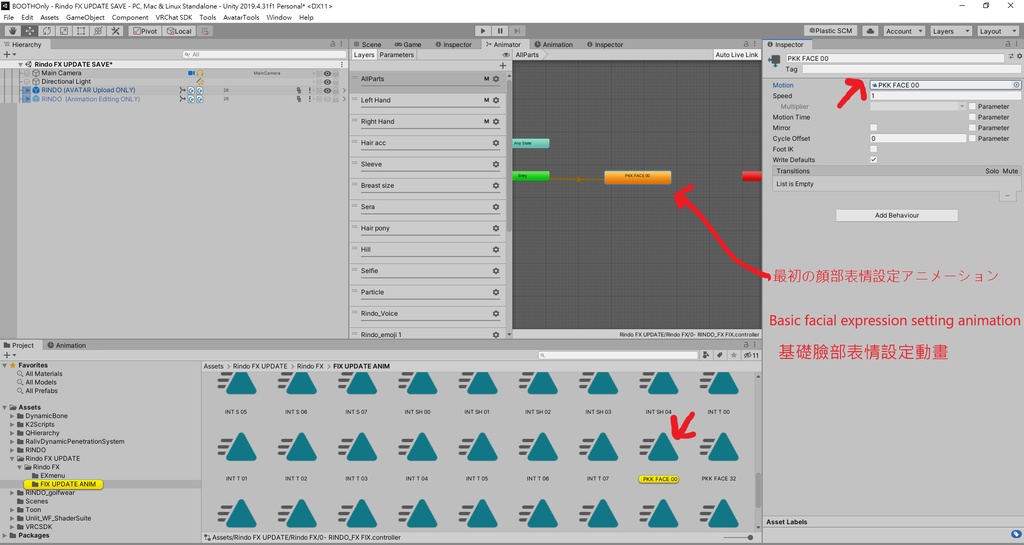Screen dimensions: 1024x545
Task: Open settings gear for Hair acc layer
Action: tap(496, 143)
